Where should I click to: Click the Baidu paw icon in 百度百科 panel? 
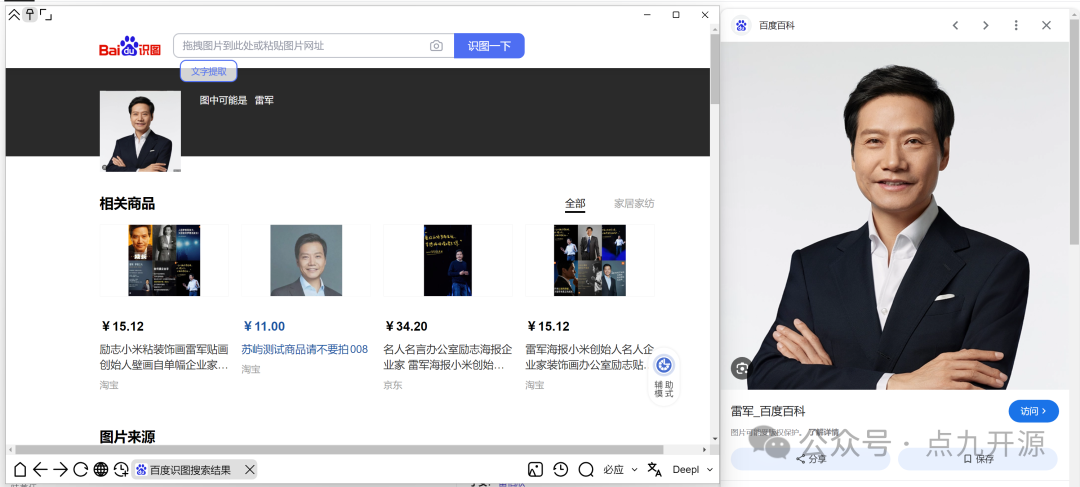pos(741,25)
